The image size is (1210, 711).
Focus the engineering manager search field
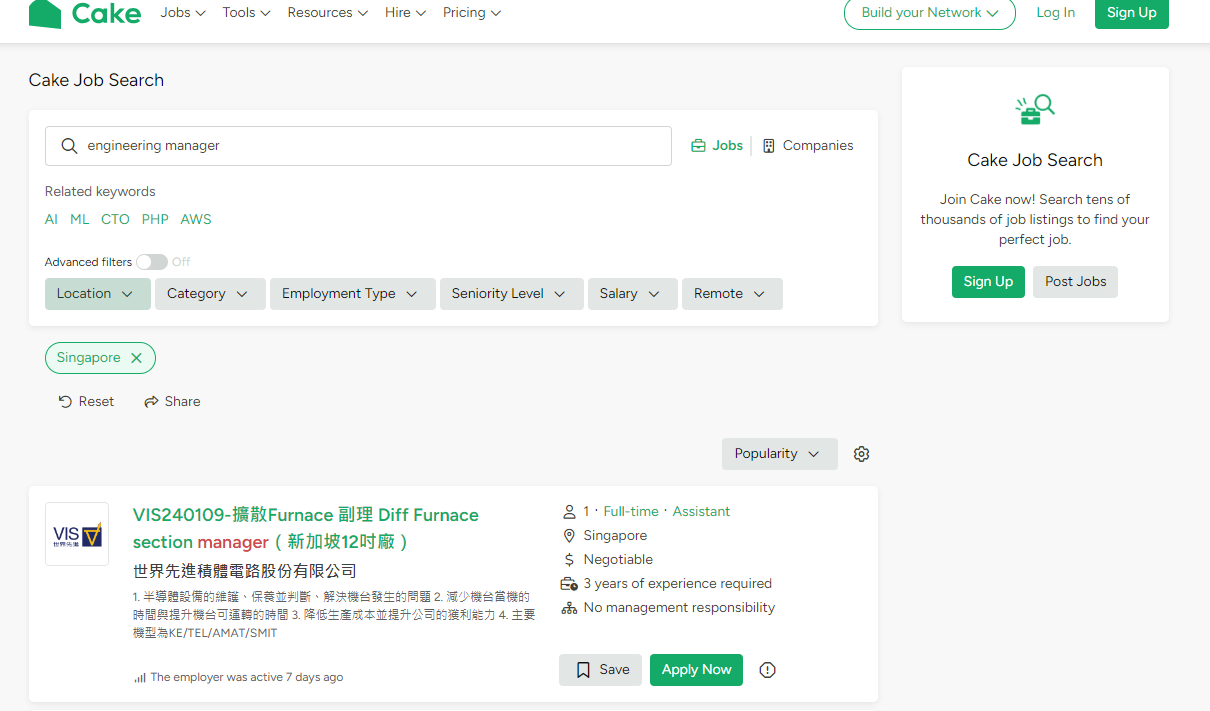click(358, 146)
